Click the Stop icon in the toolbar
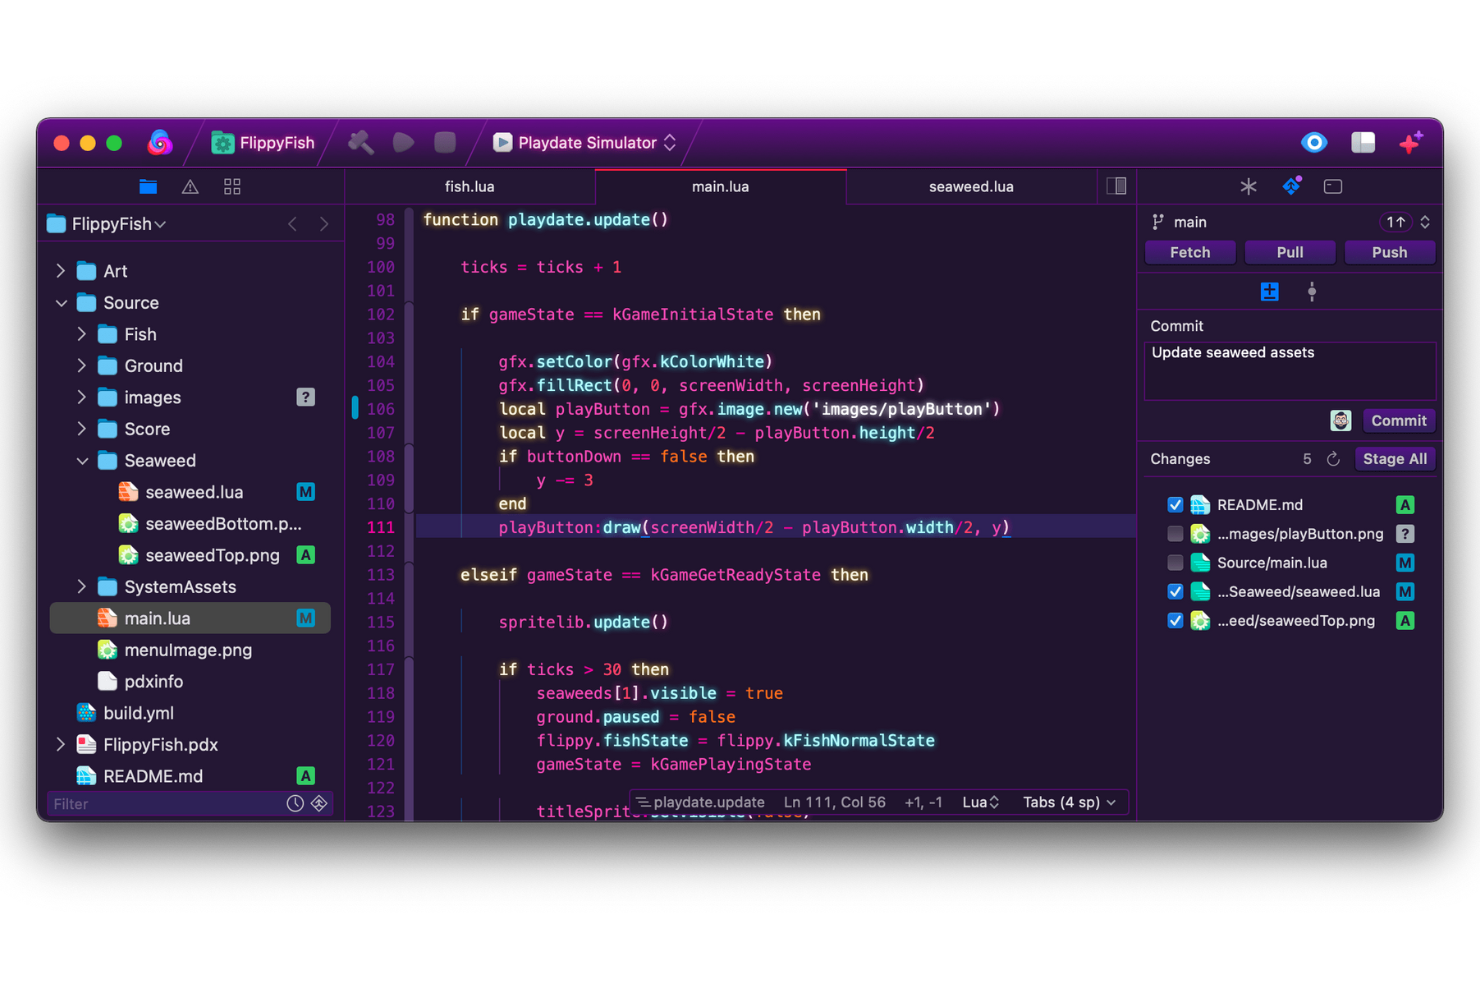This screenshot has height=987, width=1480. tap(445, 142)
